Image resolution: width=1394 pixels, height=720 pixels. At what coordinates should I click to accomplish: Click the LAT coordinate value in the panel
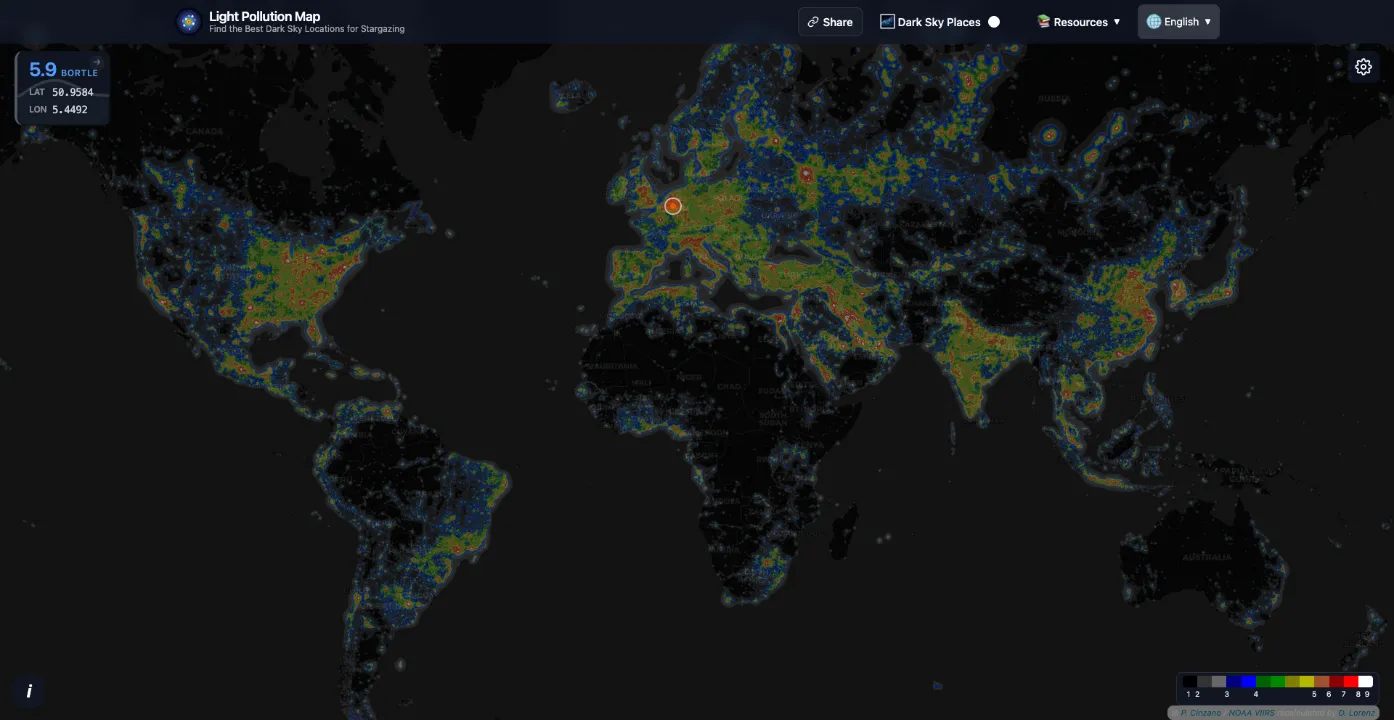(71, 91)
